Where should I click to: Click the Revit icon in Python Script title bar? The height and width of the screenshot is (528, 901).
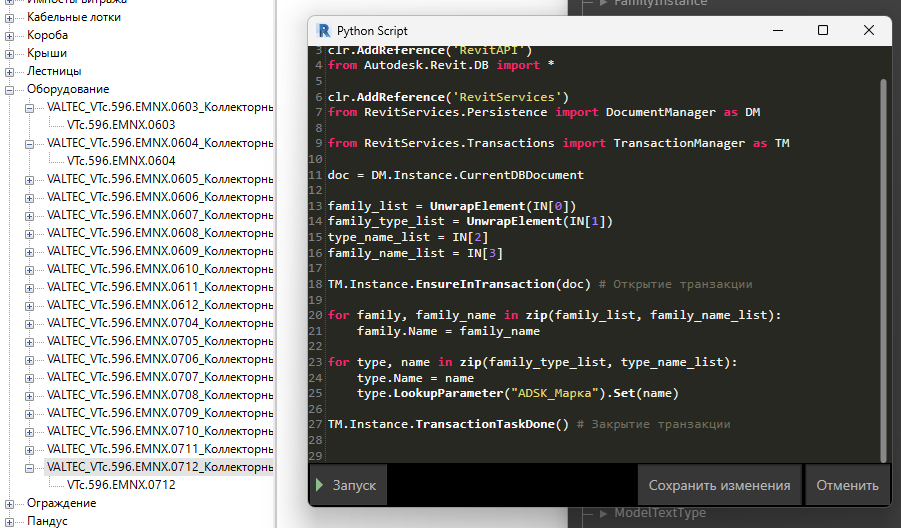point(324,30)
